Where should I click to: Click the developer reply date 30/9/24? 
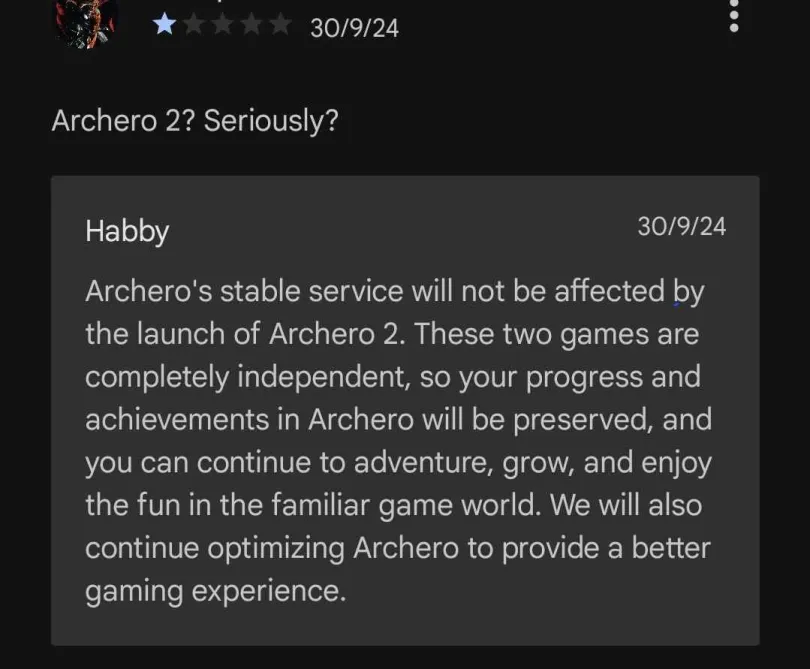click(681, 227)
